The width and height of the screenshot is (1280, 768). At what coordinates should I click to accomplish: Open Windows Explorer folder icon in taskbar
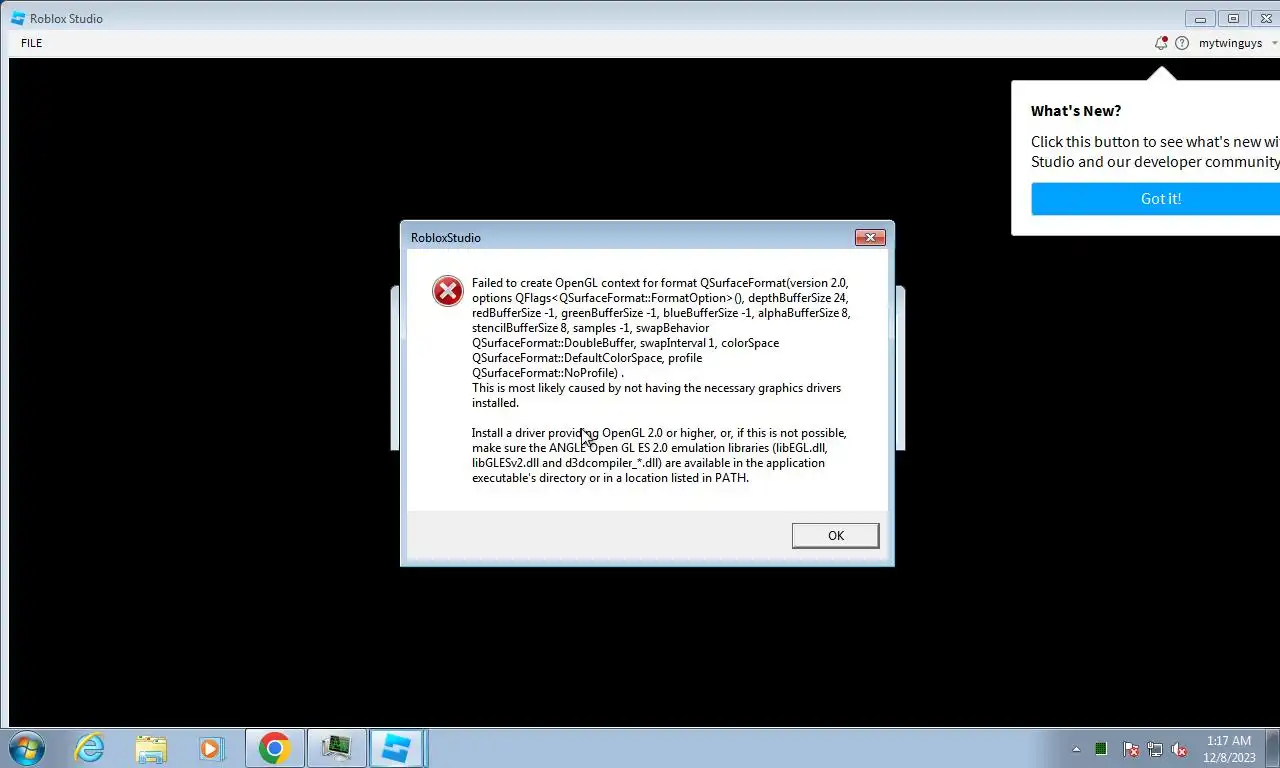pyautogui.click(x=151, y=748)
